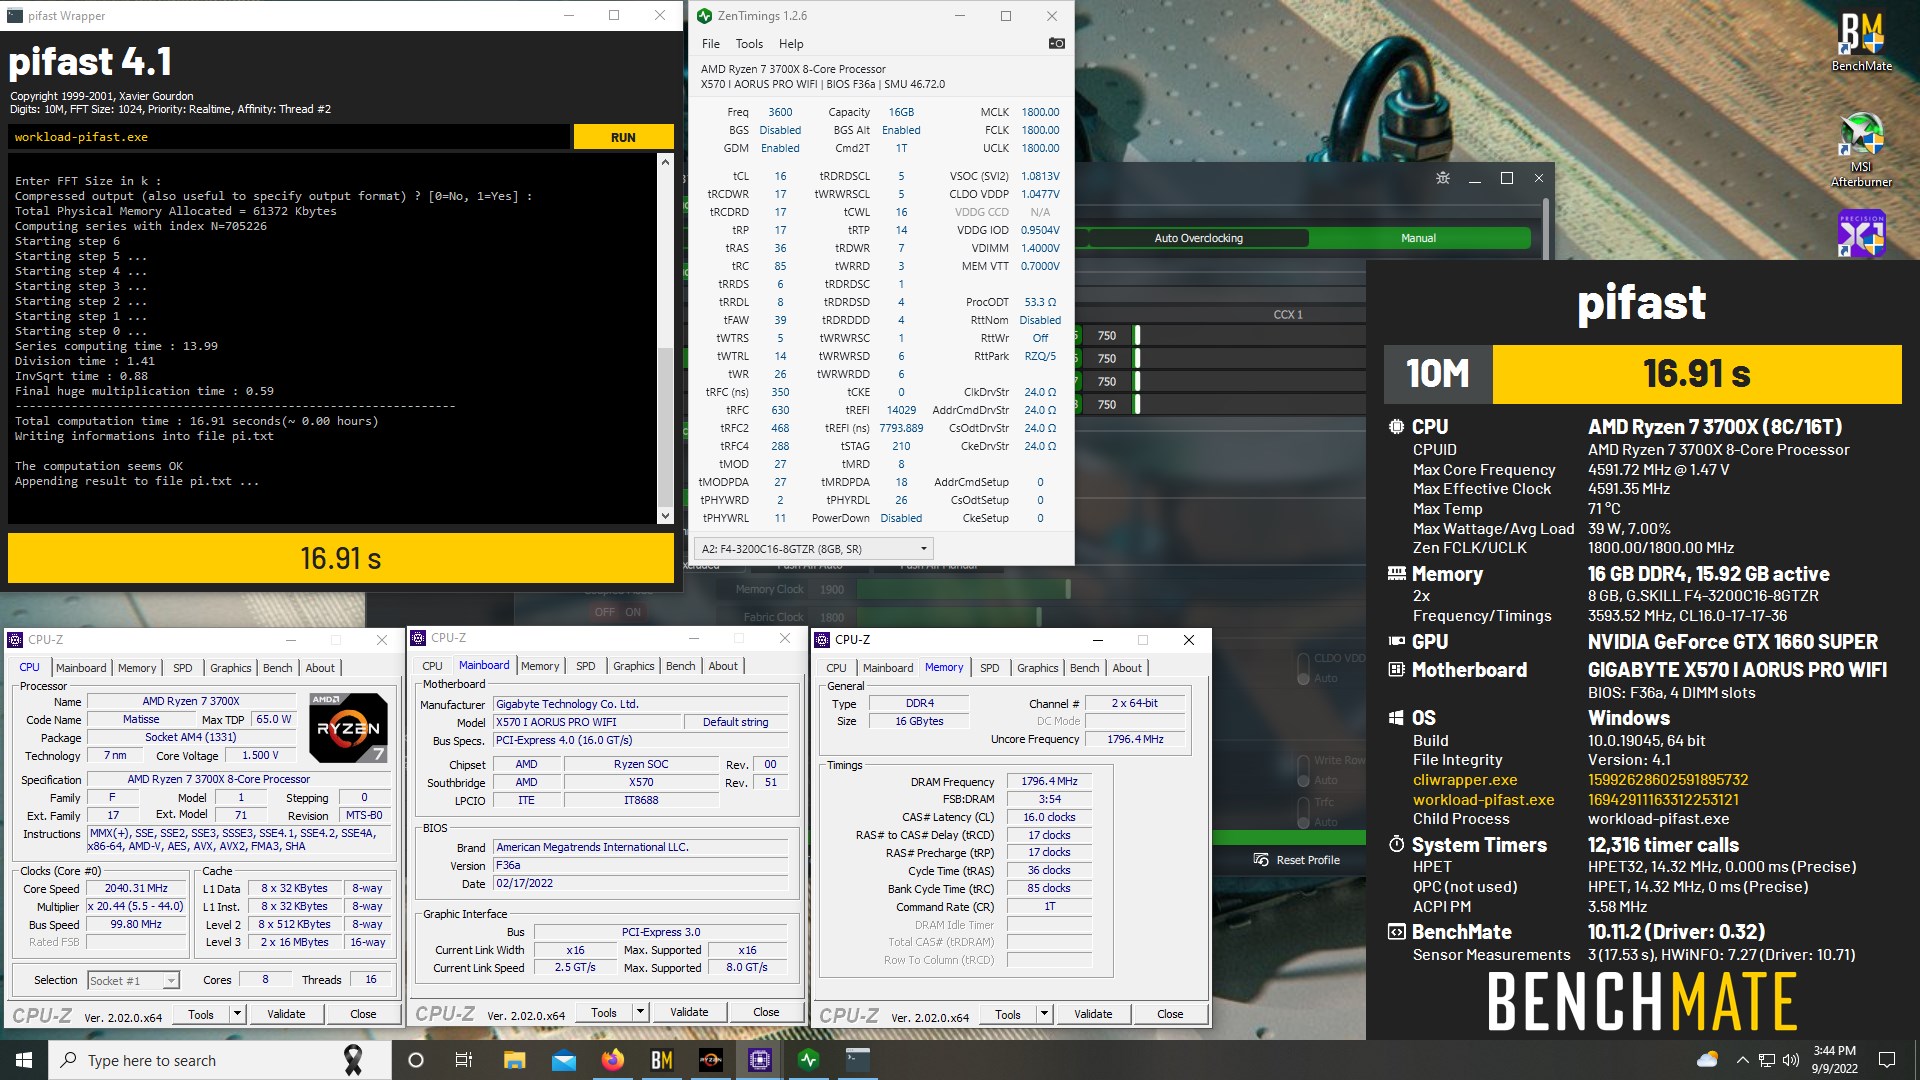Click the taskbar clock showing 3:44 PM
This screenshot has width=1920, height=1080.
(1834, 1060)
